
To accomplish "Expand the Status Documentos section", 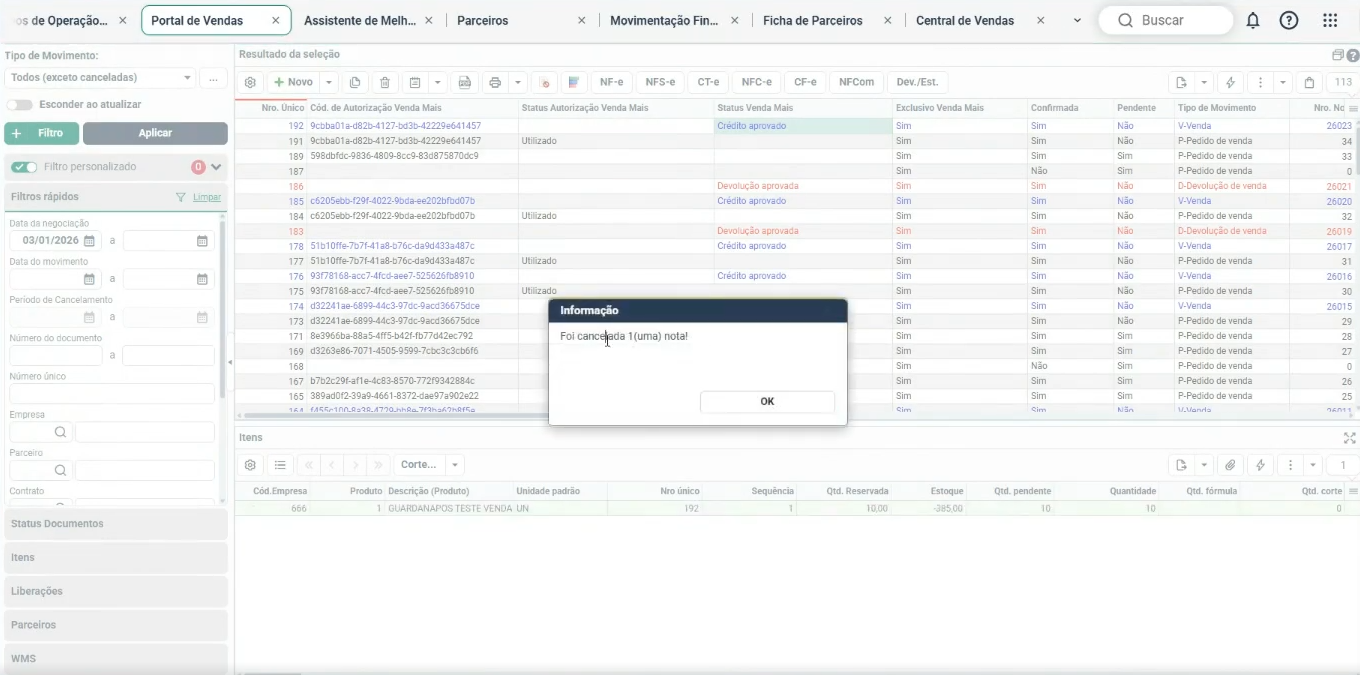I will 116,524.
